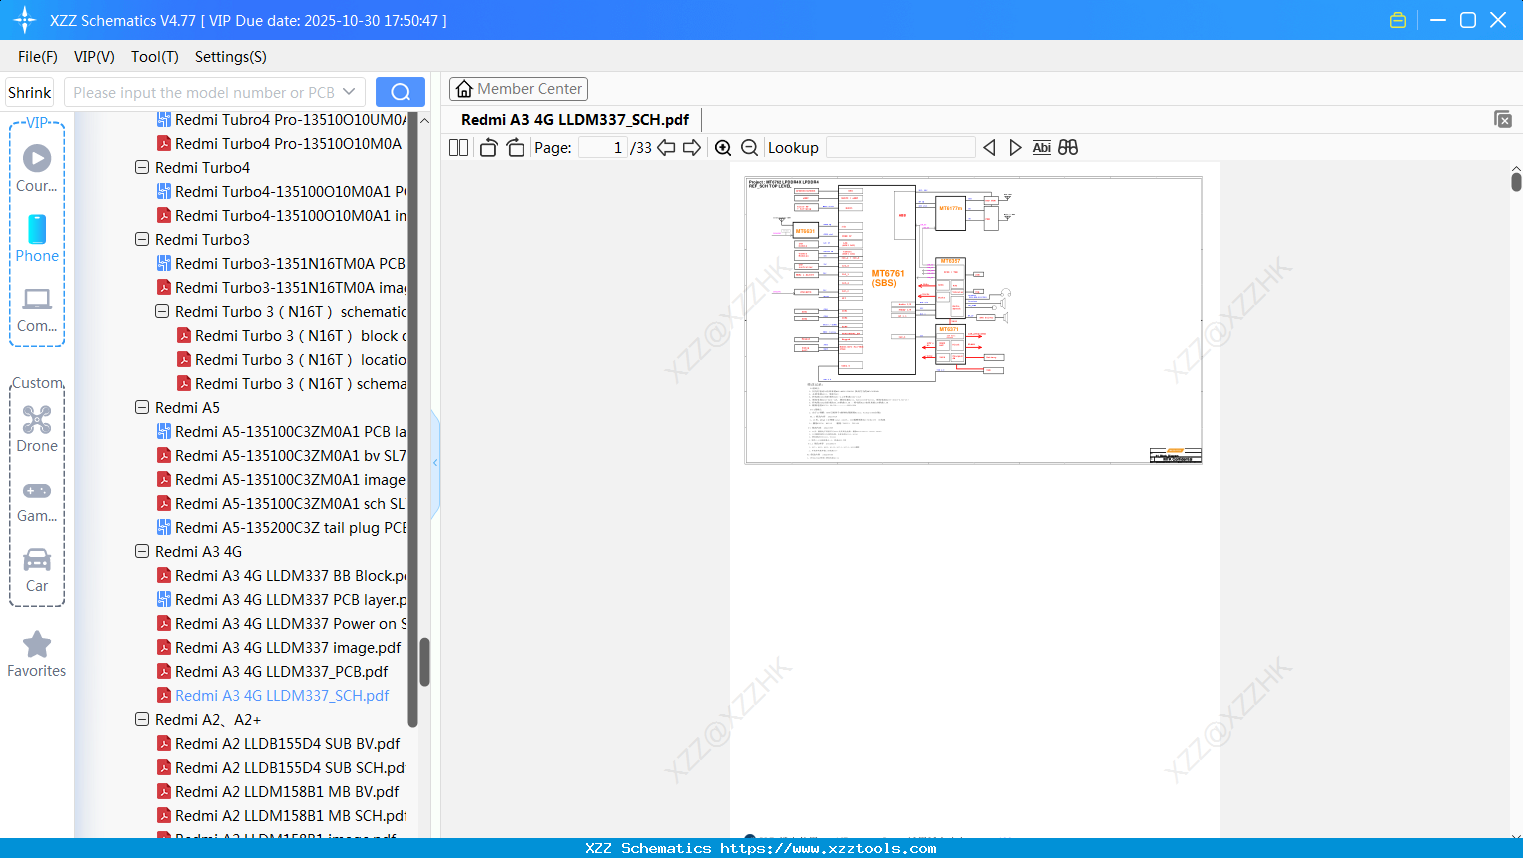Viewport: 1523px width, 858px height.
Task: Open Redmi Turbo 3 (N16T) block file
Action: coord(301,336)
